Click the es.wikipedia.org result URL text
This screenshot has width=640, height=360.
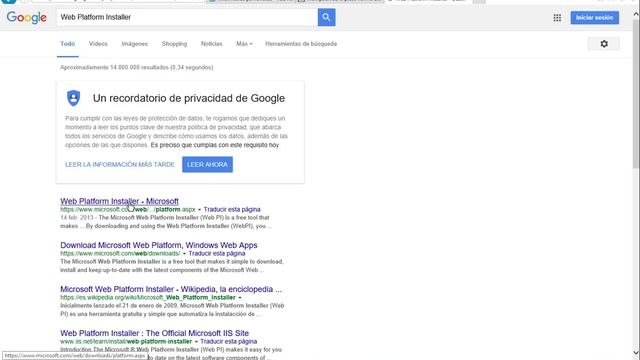(148, 298)
